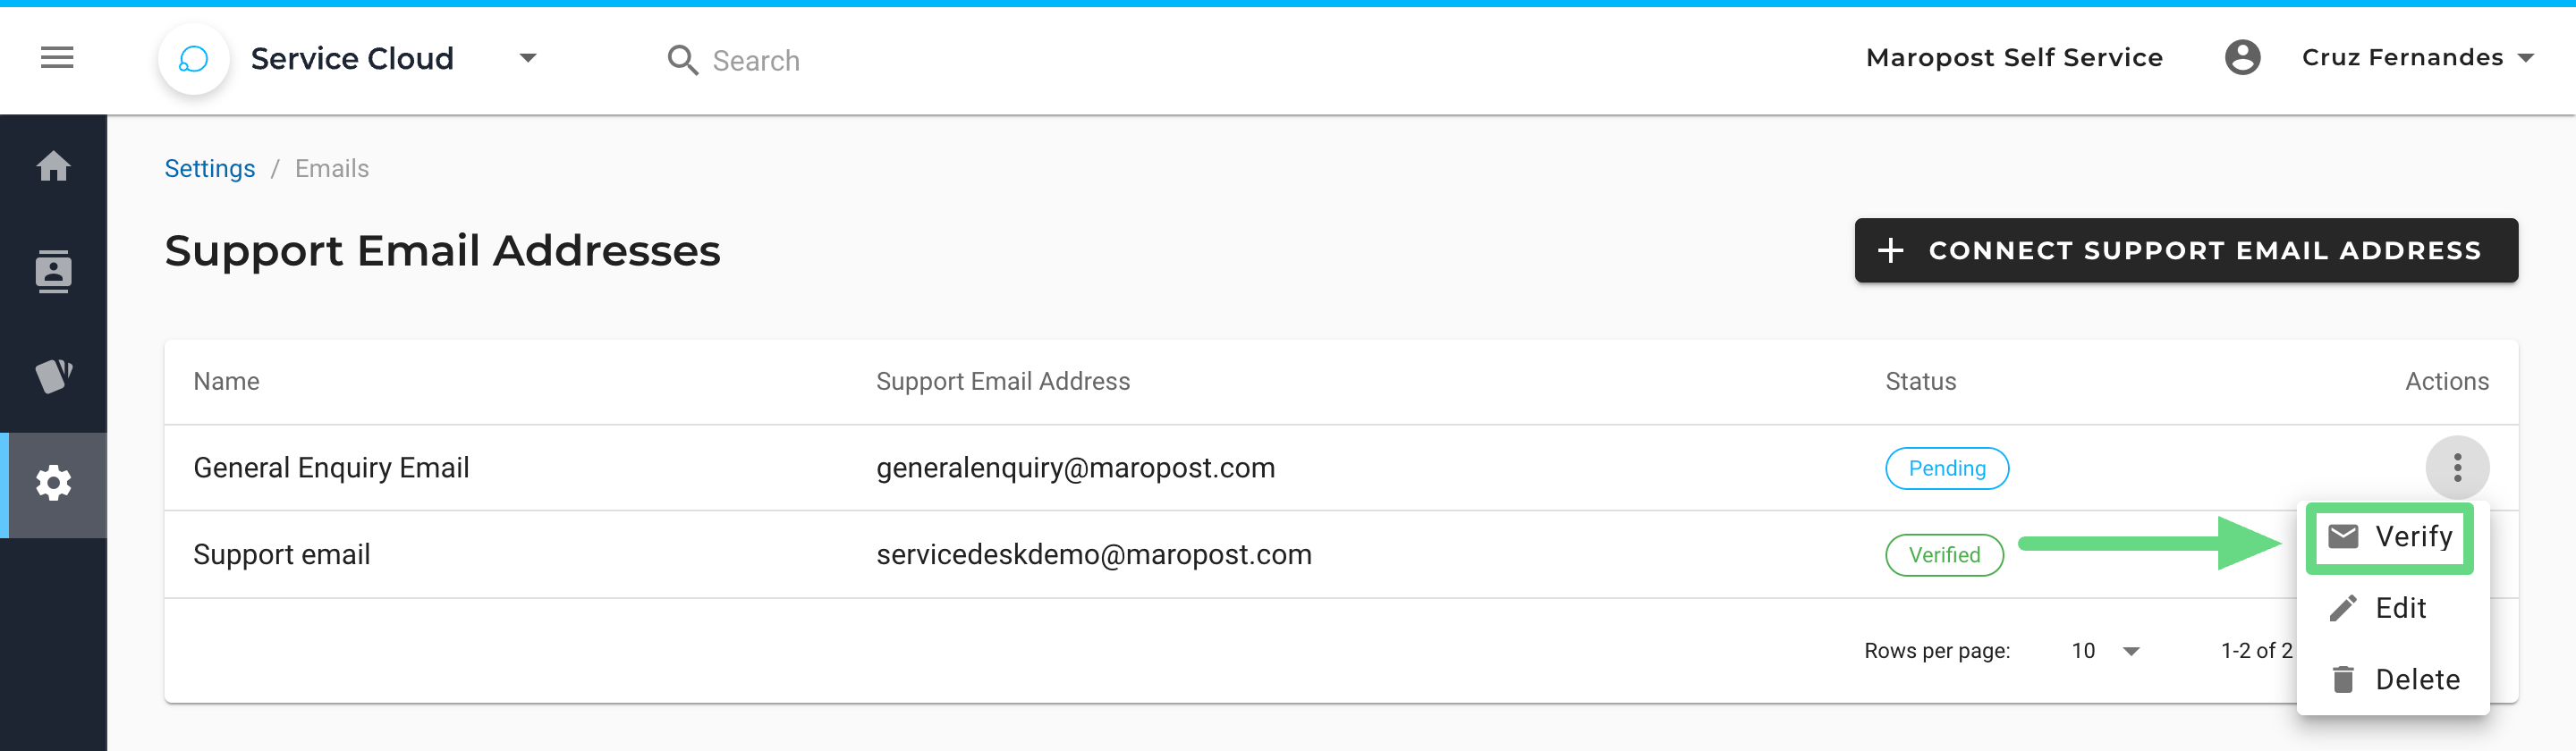The width and height of the screenshot is (2576, 751).
Task: Select Verify from the actions menu
Action: 2389,537
